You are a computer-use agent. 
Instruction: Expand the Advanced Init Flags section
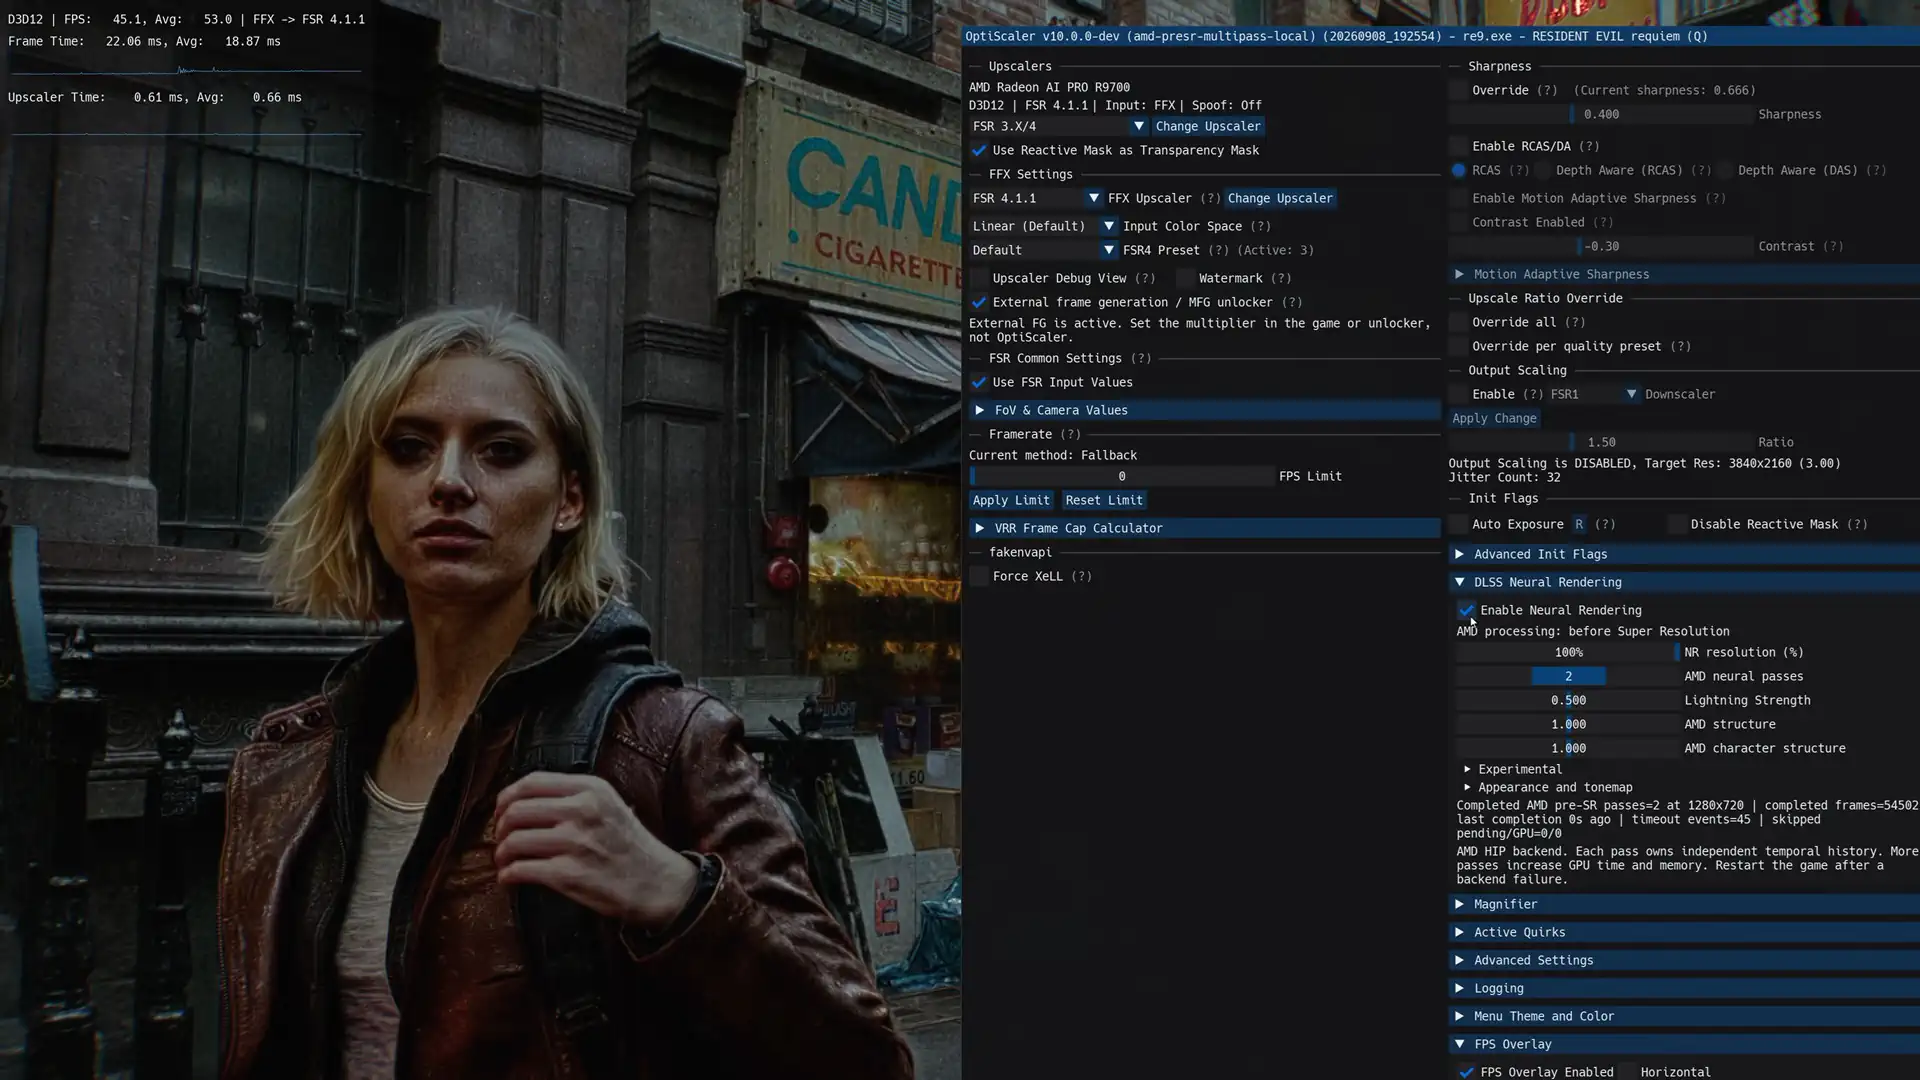[1684, 554]
